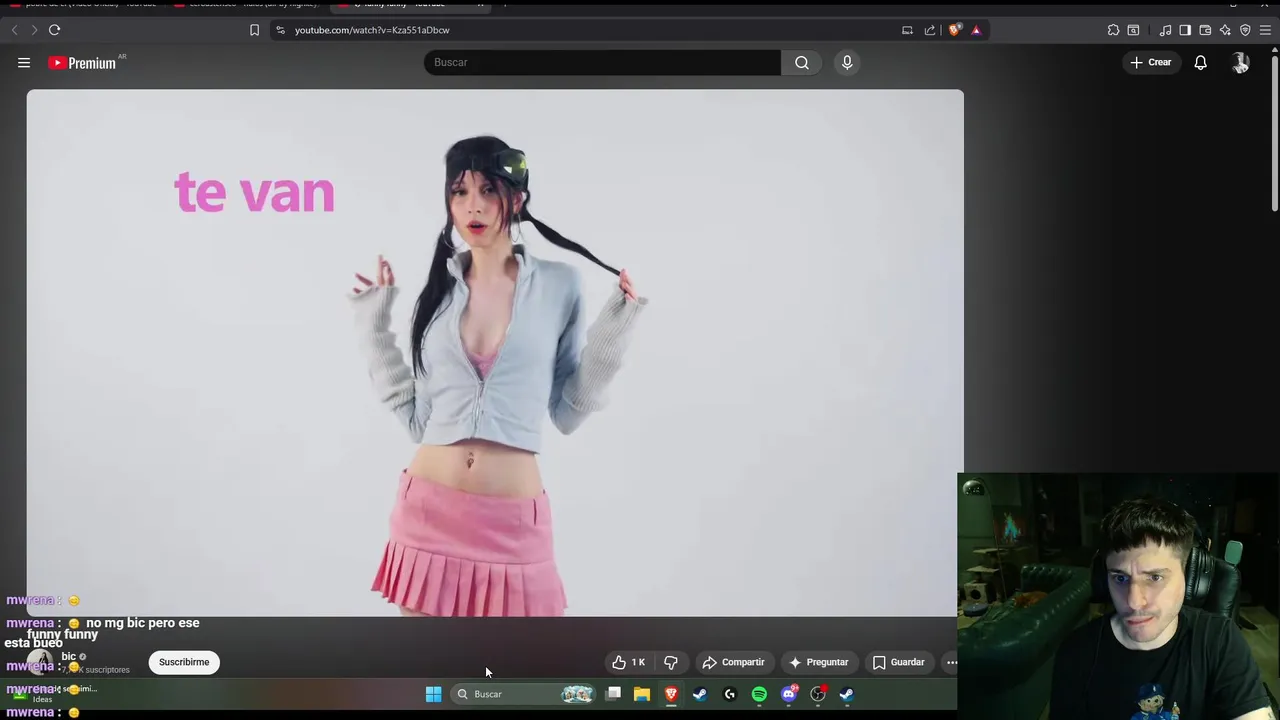The height and width of the screenshot is (720, 1280).
Task: Save video with the Guardar button
Action: pyautogui.click(x=898, y=662)
